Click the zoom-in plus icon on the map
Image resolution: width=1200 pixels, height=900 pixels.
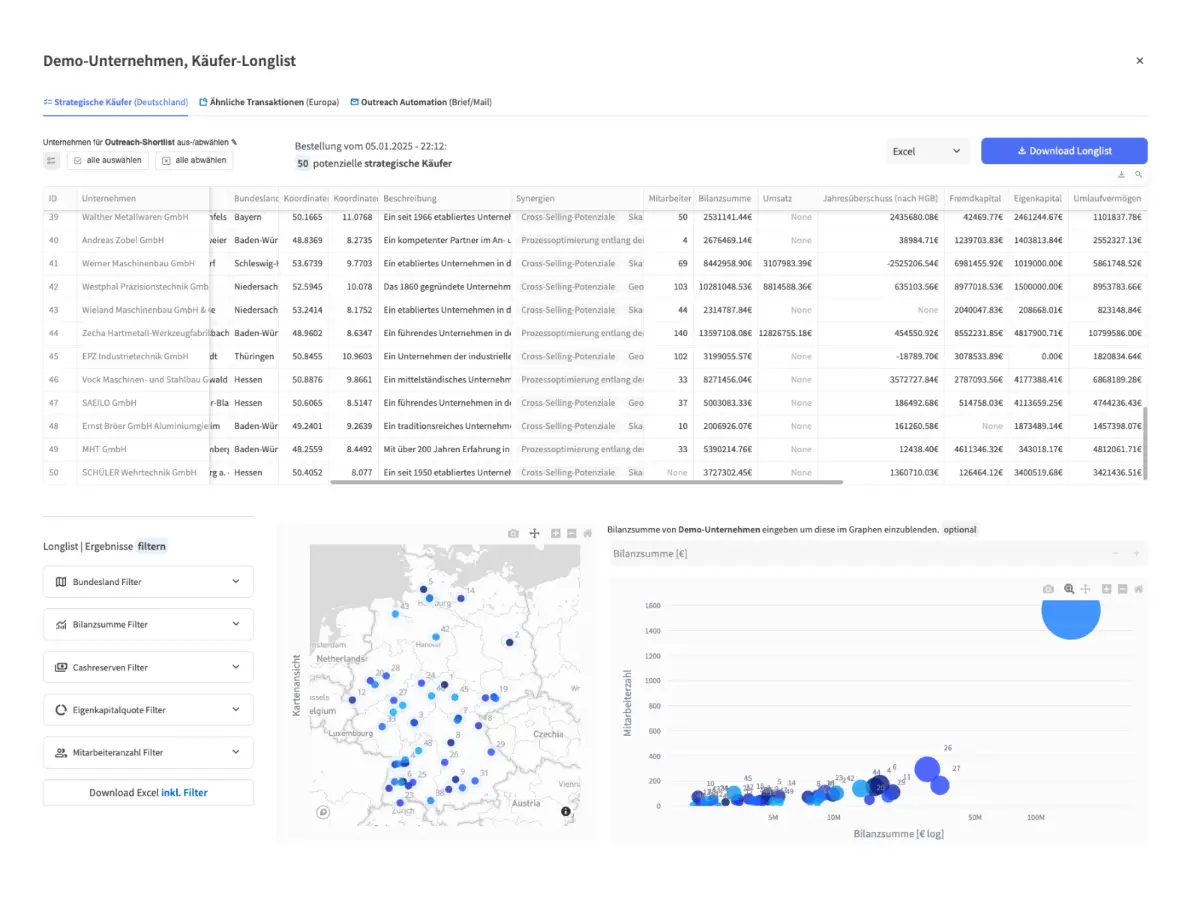(x=556, y=534)
